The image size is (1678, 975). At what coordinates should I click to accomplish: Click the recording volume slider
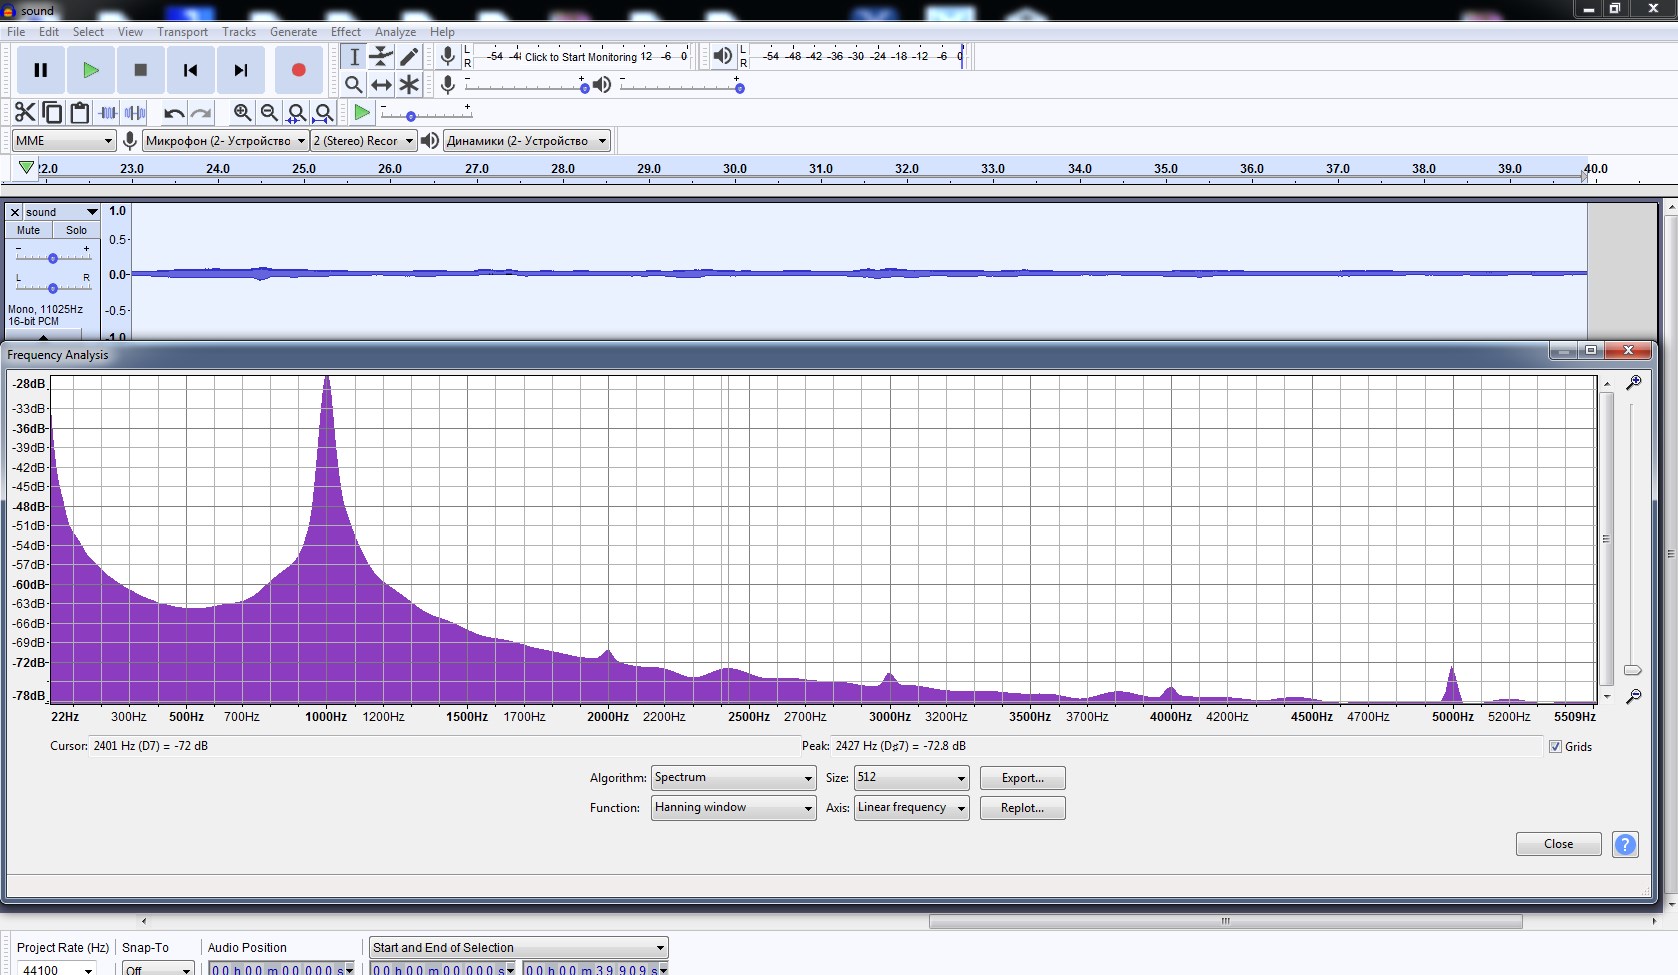tap(526, 87)
